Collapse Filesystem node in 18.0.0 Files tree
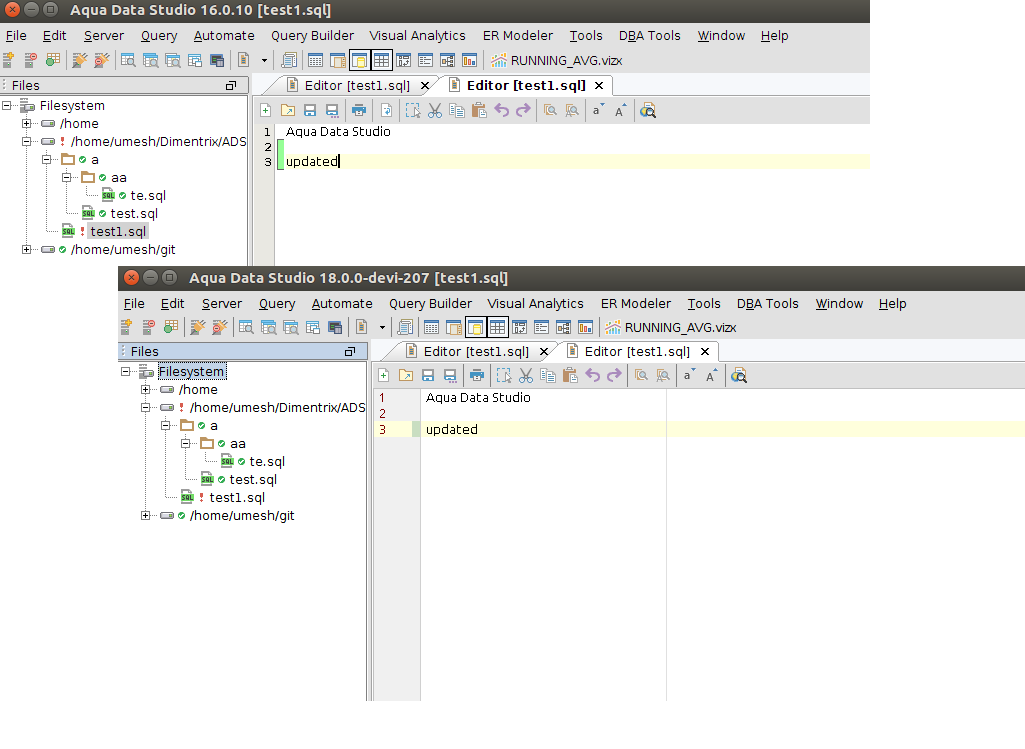The height and width of the screenshot is (749, 1025). tap(125, 371)
